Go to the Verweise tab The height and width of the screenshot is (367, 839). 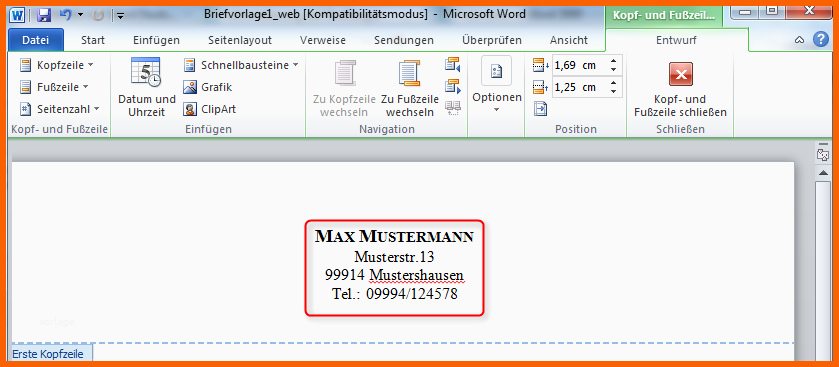(323, 40)
